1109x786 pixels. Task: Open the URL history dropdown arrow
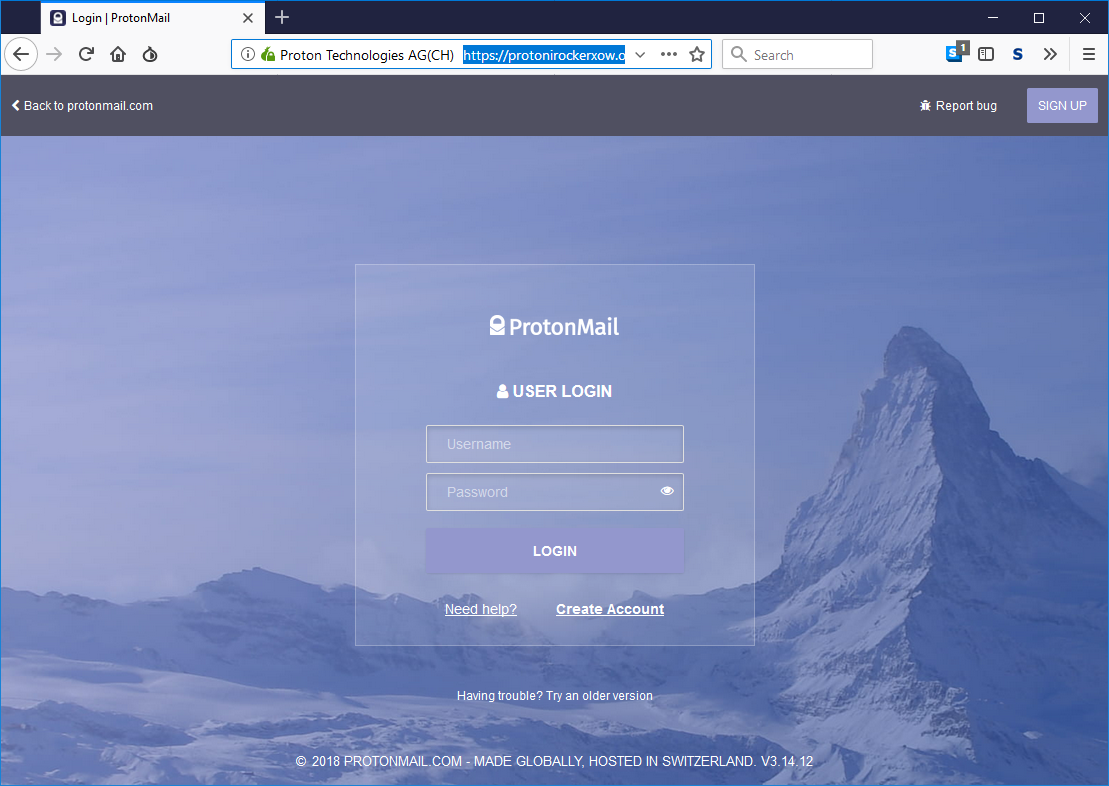coord(640,54)
